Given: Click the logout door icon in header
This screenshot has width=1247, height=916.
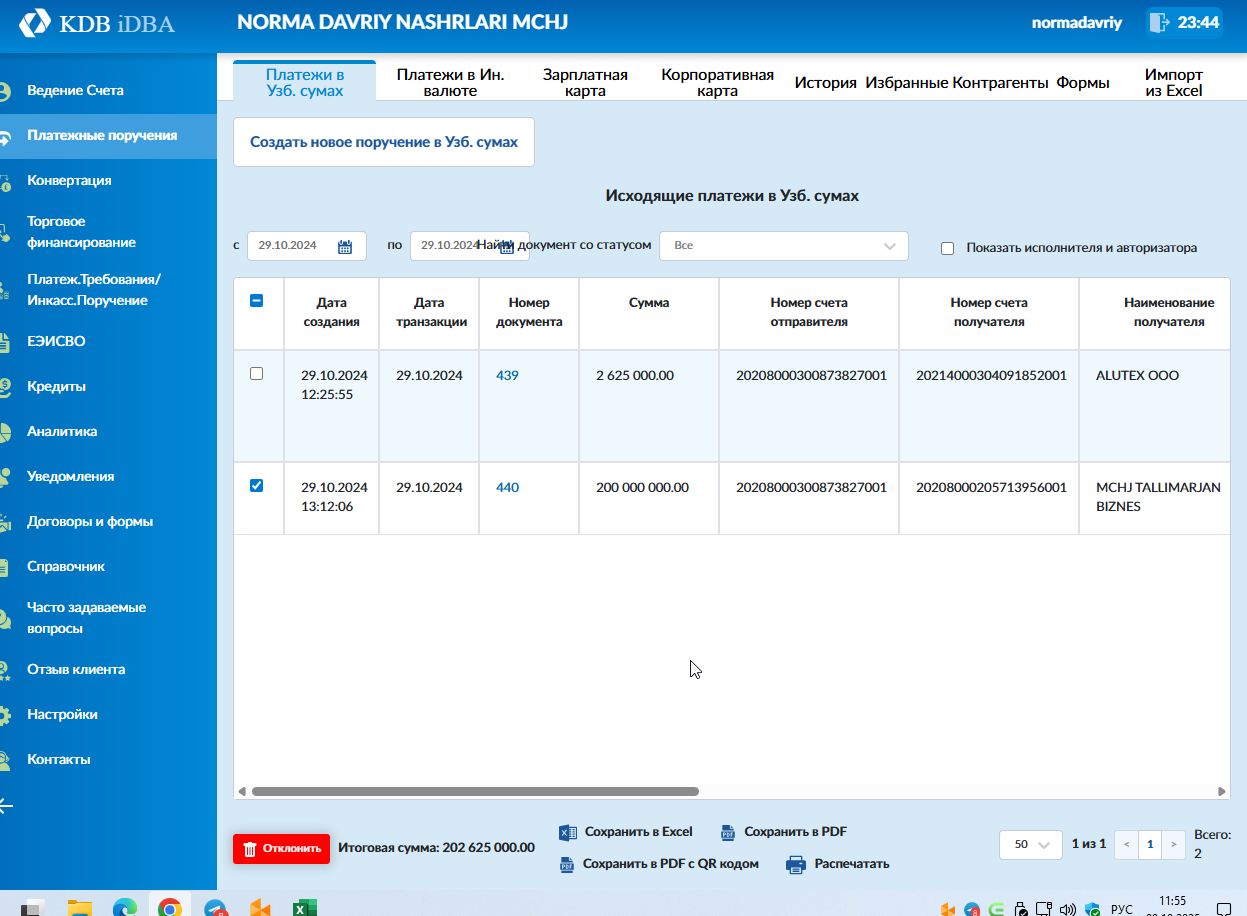Looking at the screenshot, I should point(1159,22).
